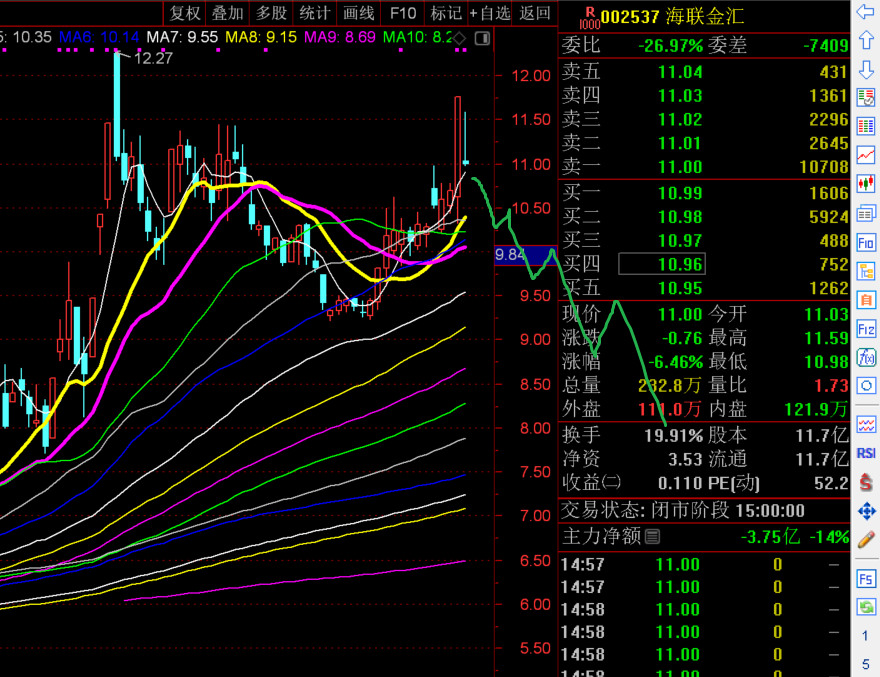Click the 主力净额 value -3.75亿
The width and height of the screenshot is (880, 677).
(x=770, y=537)
